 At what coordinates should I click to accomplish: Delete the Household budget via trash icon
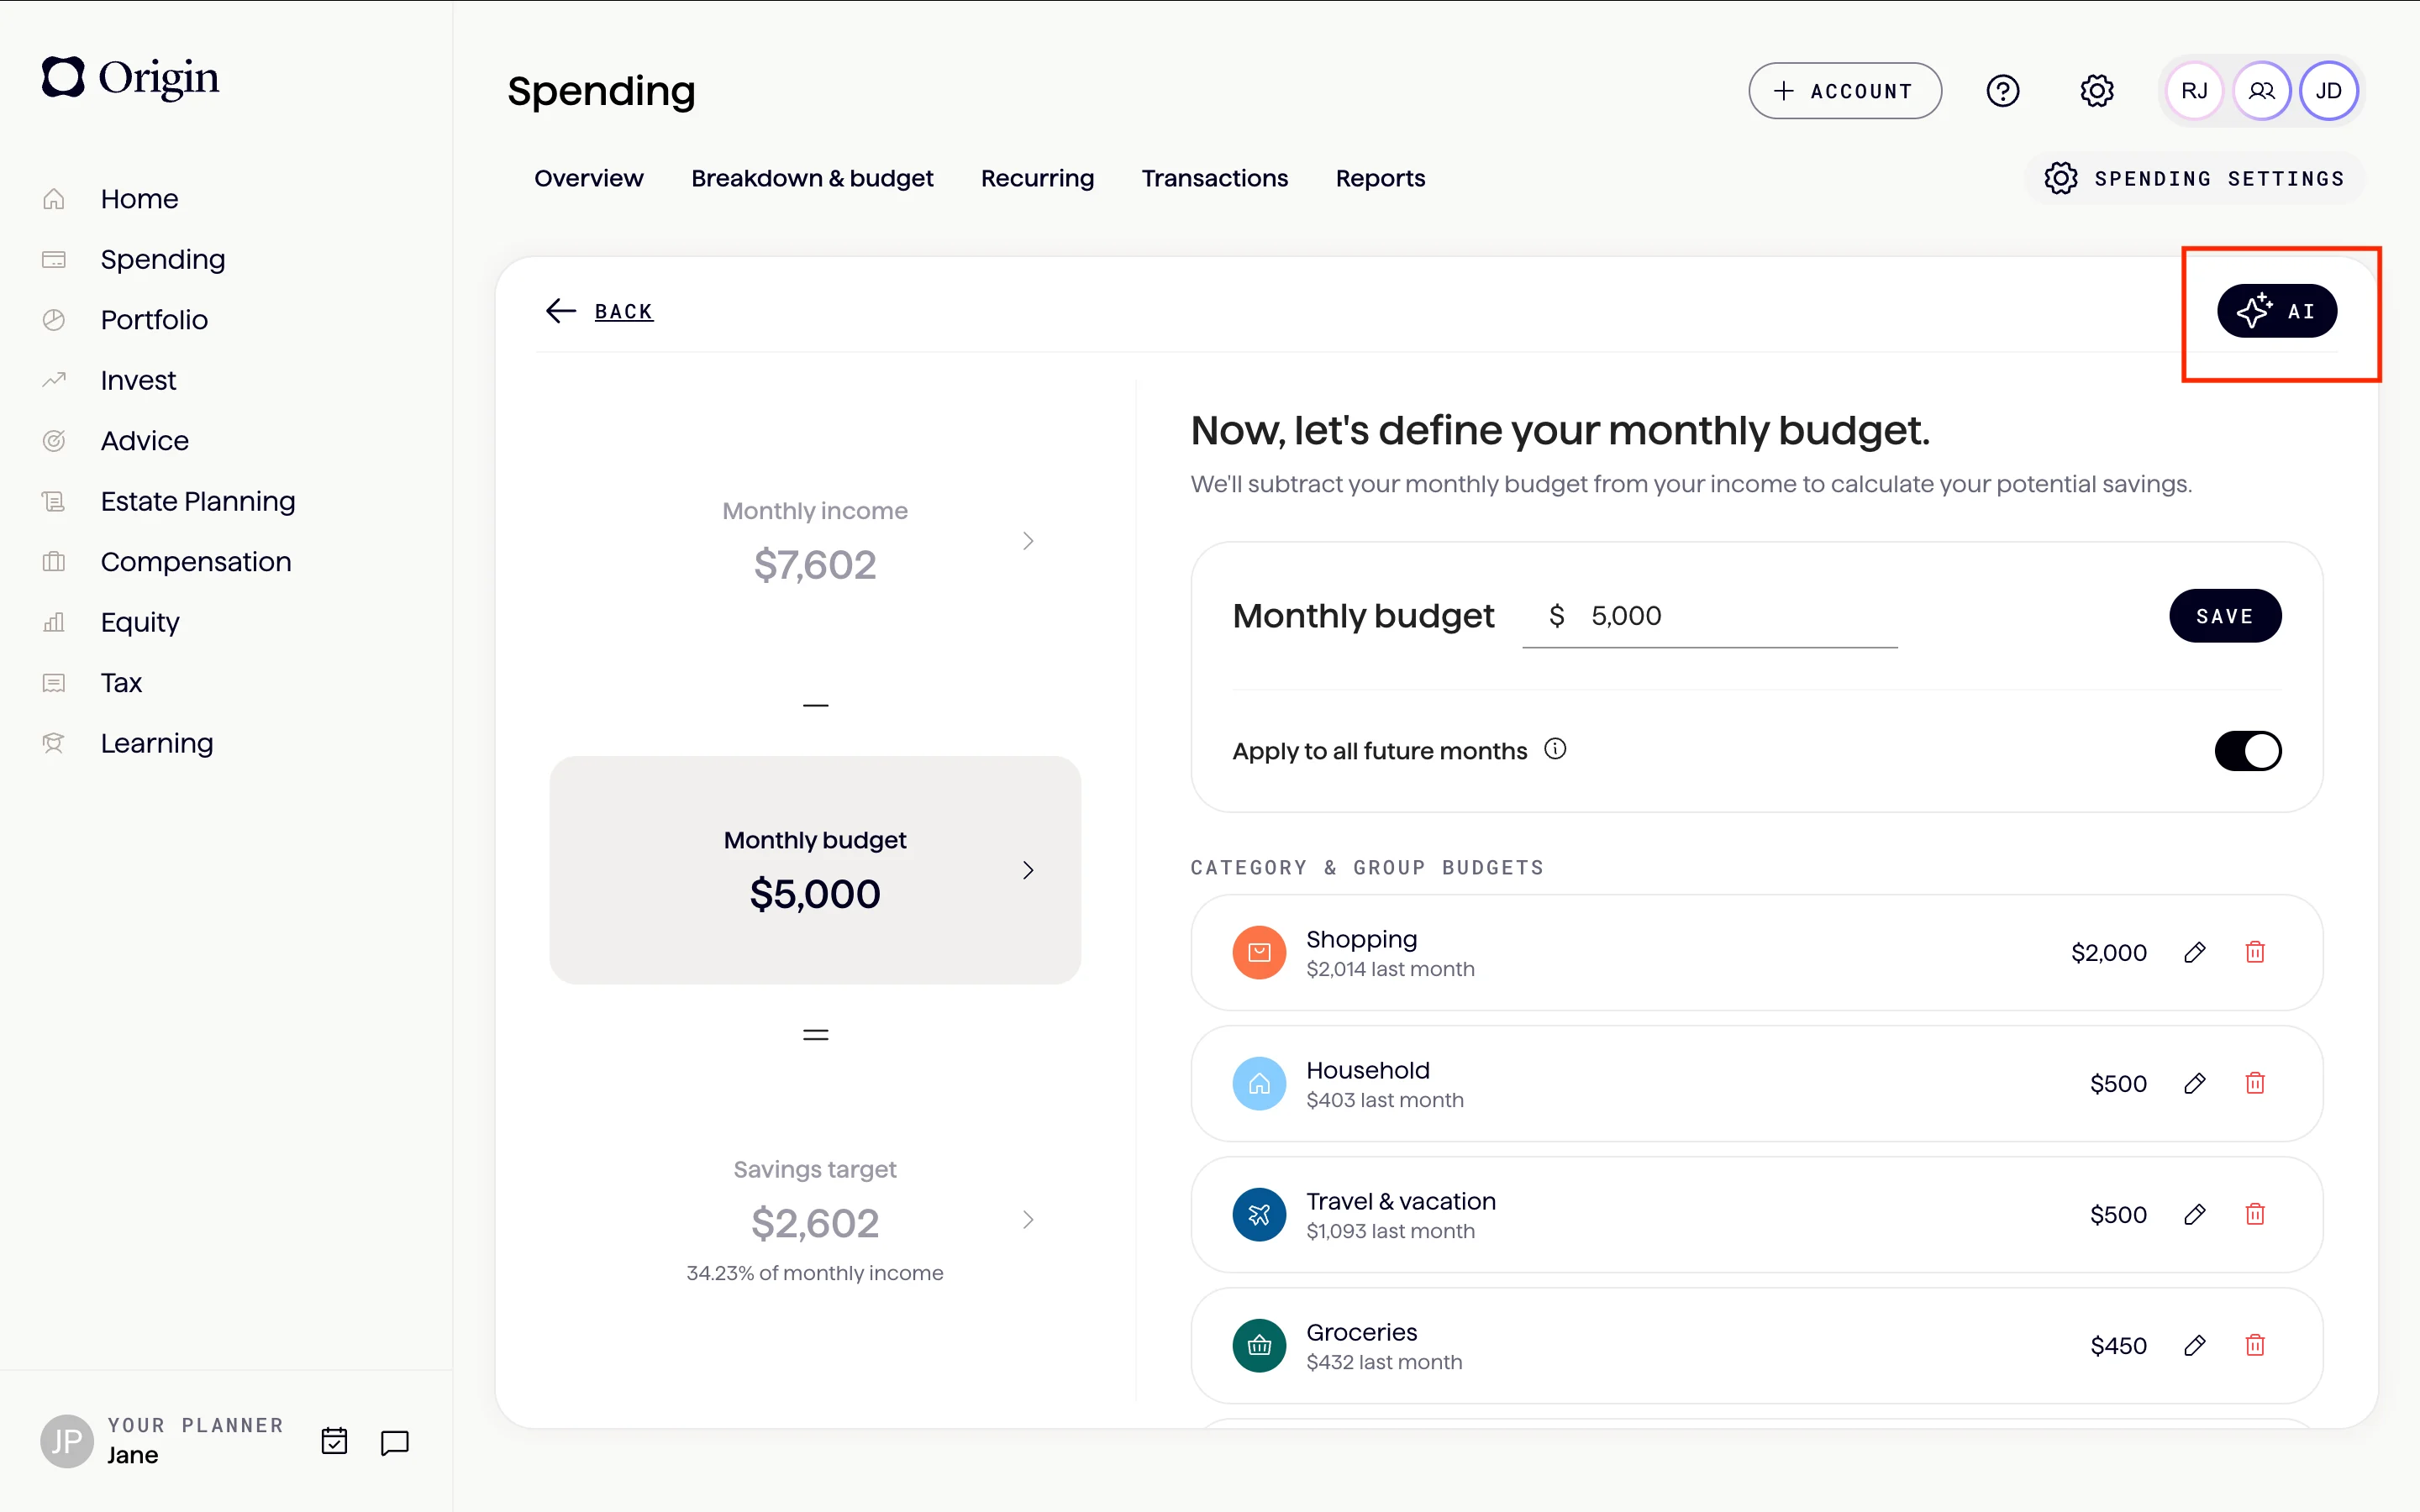pyautogui.click(x=2255, y=1083)
